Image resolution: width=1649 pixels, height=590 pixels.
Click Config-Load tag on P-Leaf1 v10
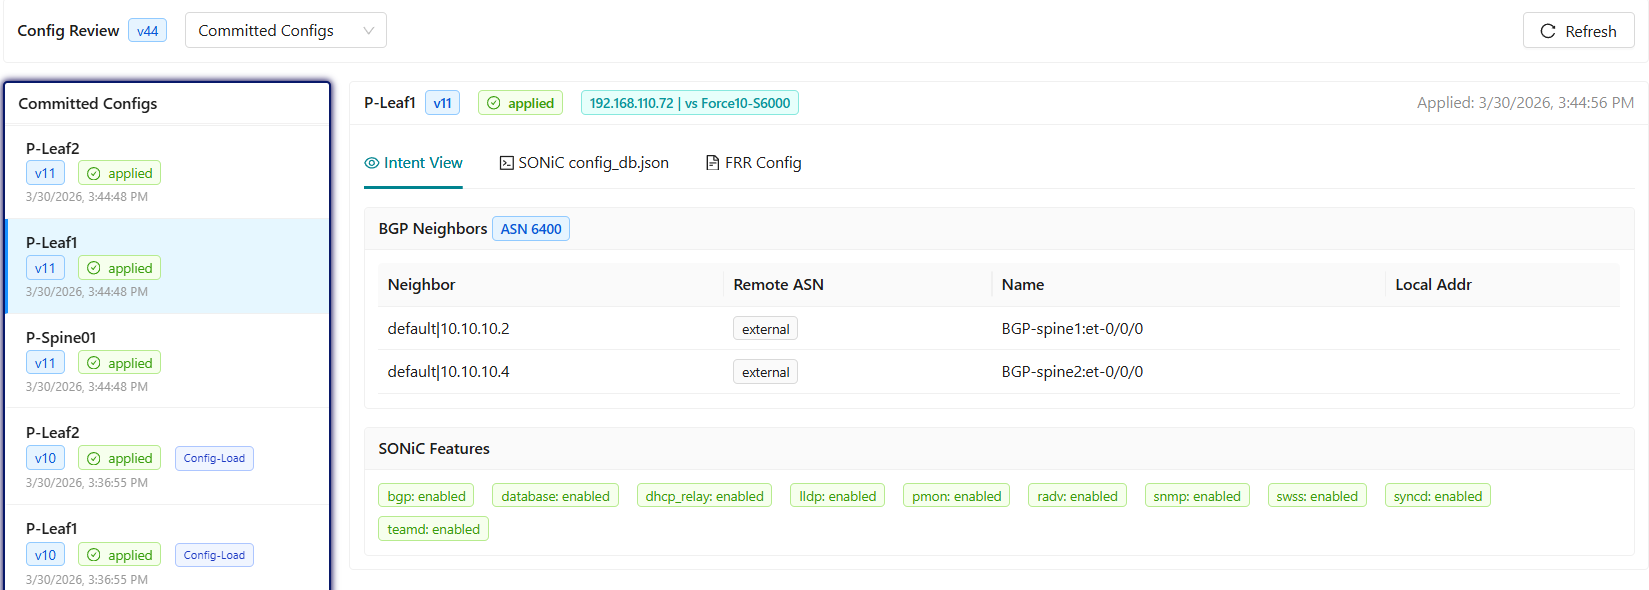pos(214,555)
